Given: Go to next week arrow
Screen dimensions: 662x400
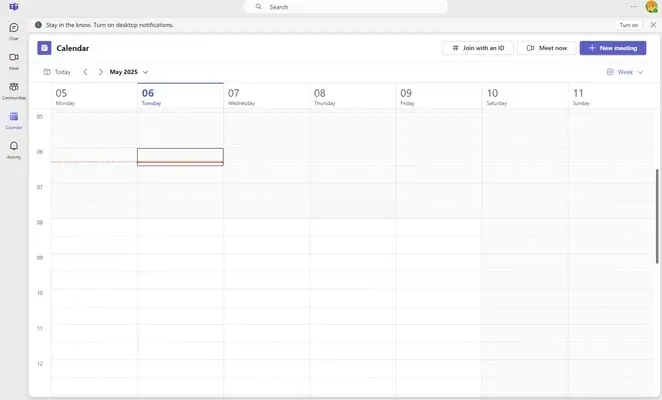Looking at the screenshot, I should (x=100, y=72).
